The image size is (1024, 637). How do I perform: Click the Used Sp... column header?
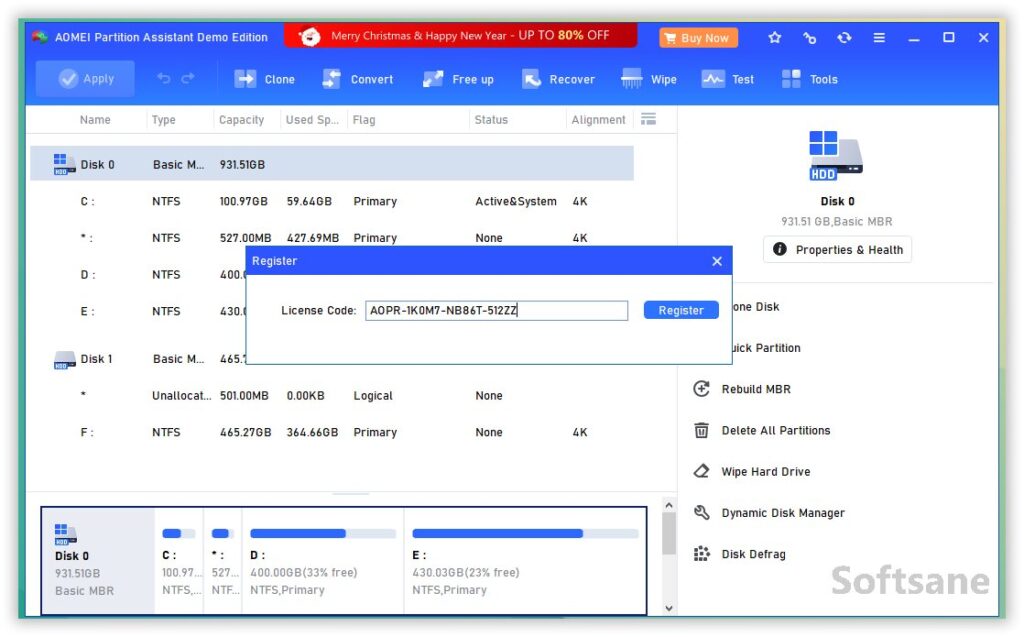pyautogui.click(x=312, y=120)
